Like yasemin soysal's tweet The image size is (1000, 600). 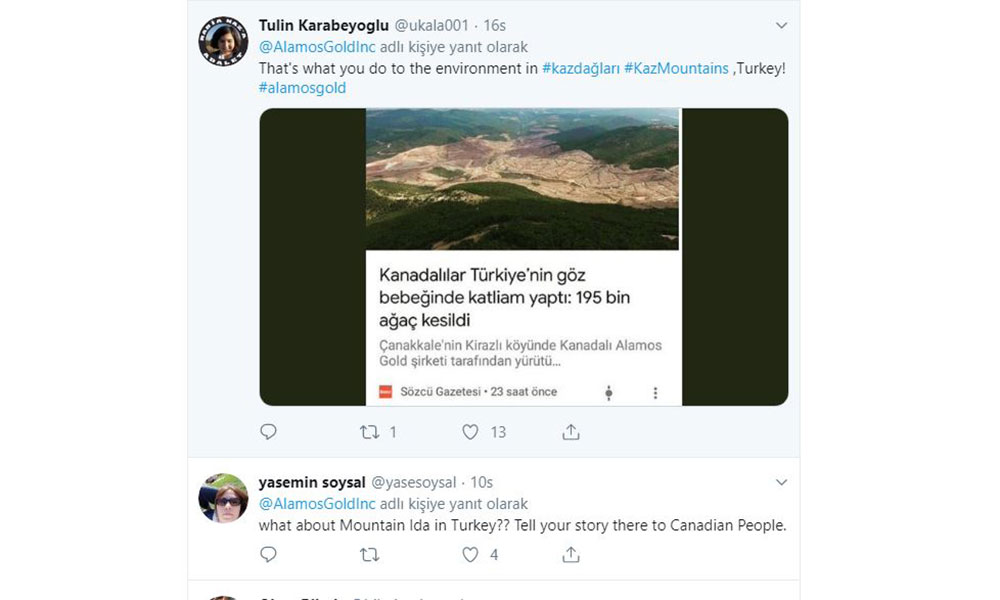coord(471,554)
